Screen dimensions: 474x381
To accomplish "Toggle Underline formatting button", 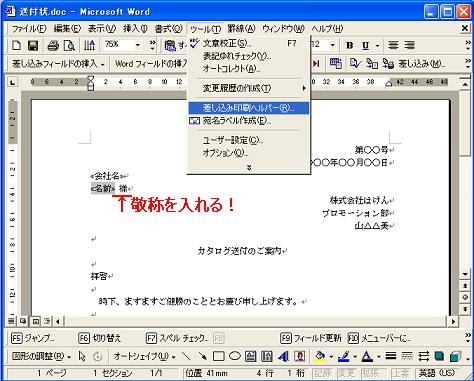I will 366,45.
